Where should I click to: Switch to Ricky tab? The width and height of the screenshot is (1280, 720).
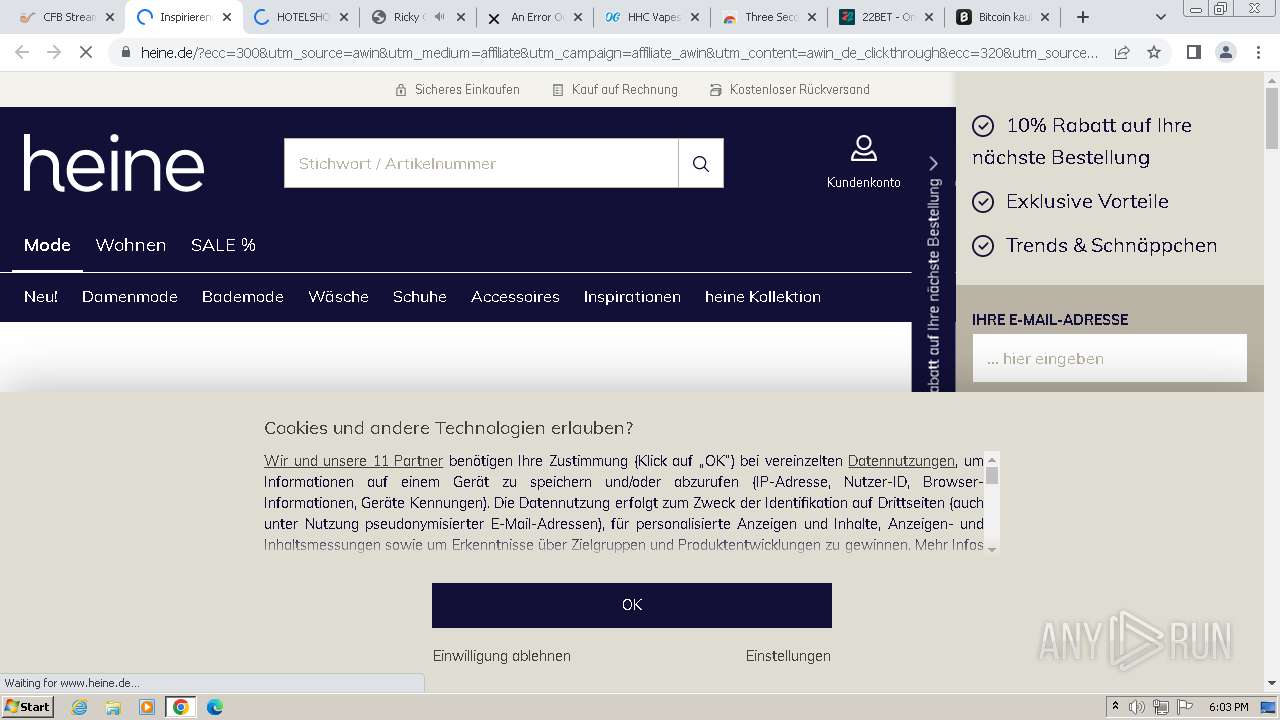[417, 17]
